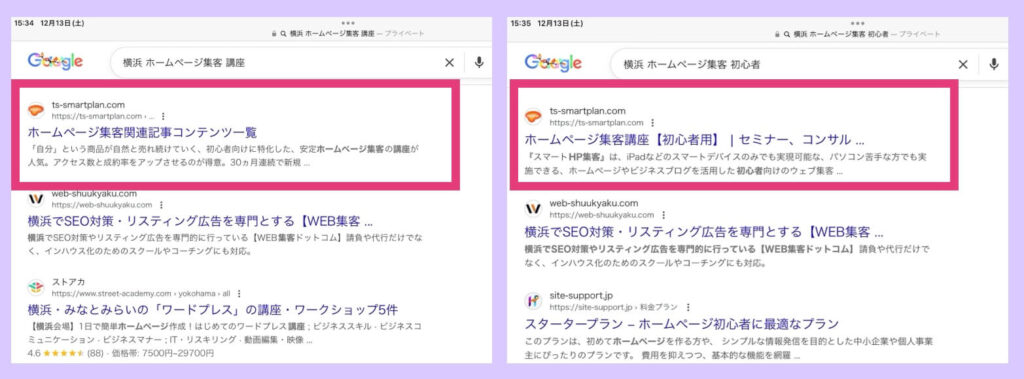Screen dimensions: 1024x379
Task: Click the site-support.jp favicon
Action: pos(534,301)
